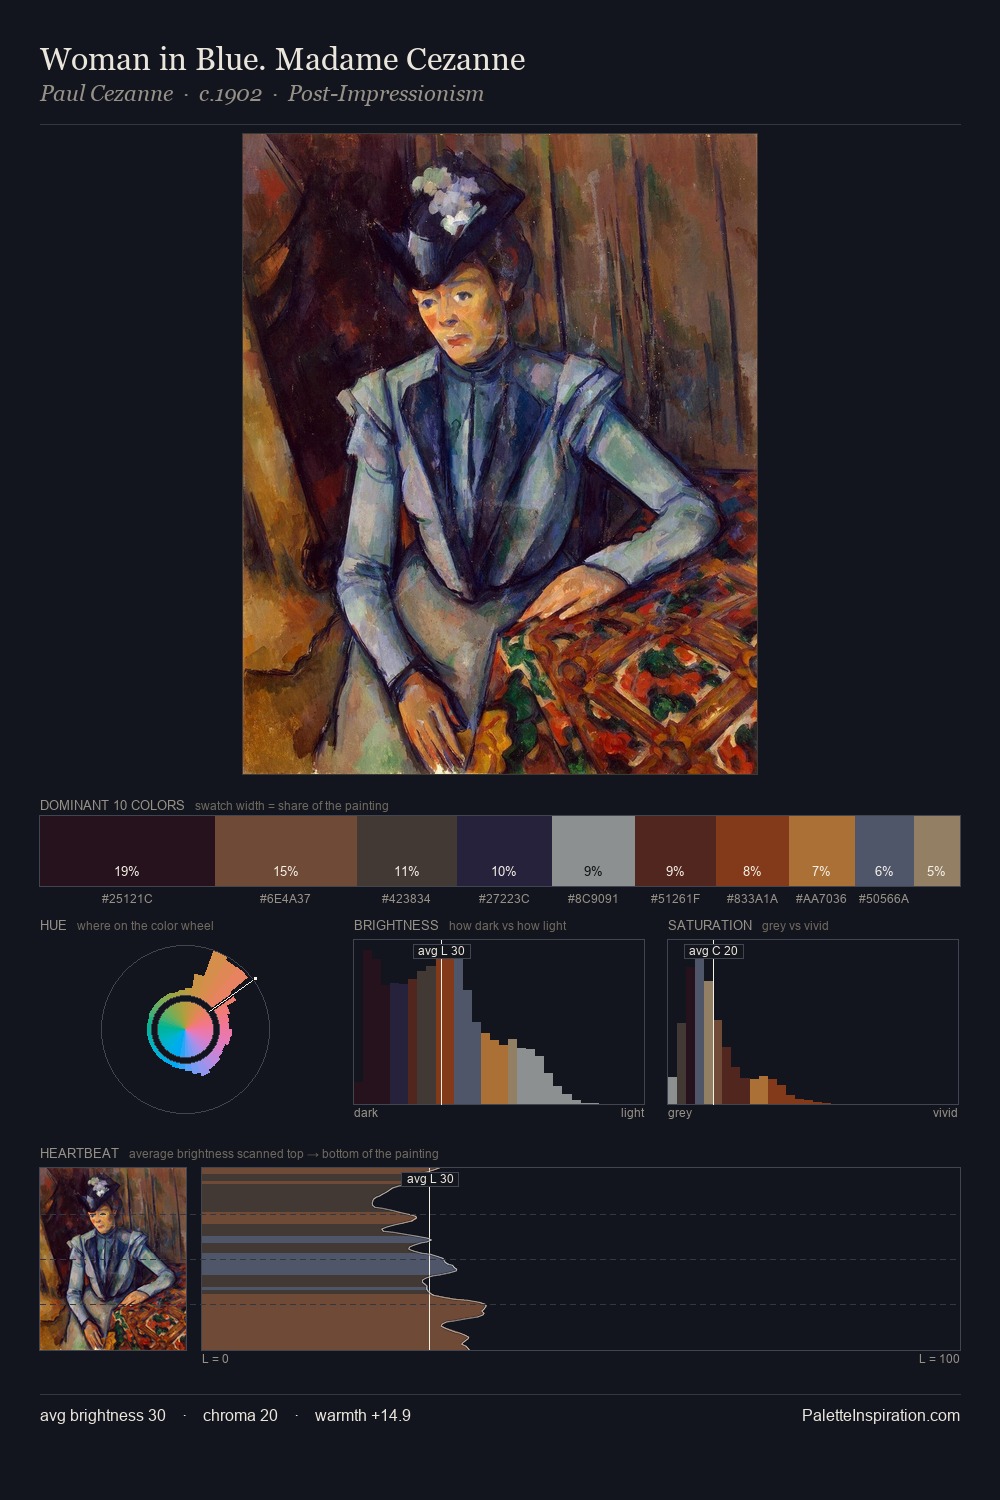Image resolution: width=1000 pixels, height=1500 pixels.
Task: Click 'avg L 30' marker in Heartbeat chart
Action: [x=430, y=1179]
